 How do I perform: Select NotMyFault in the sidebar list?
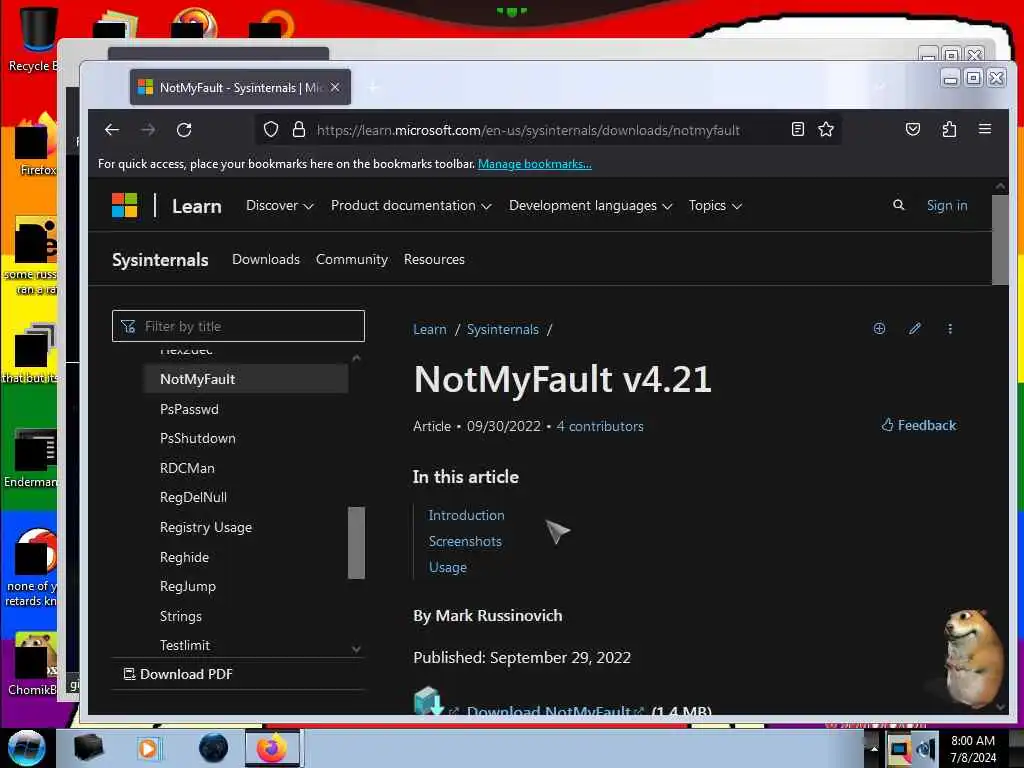[x=246, y=379]
